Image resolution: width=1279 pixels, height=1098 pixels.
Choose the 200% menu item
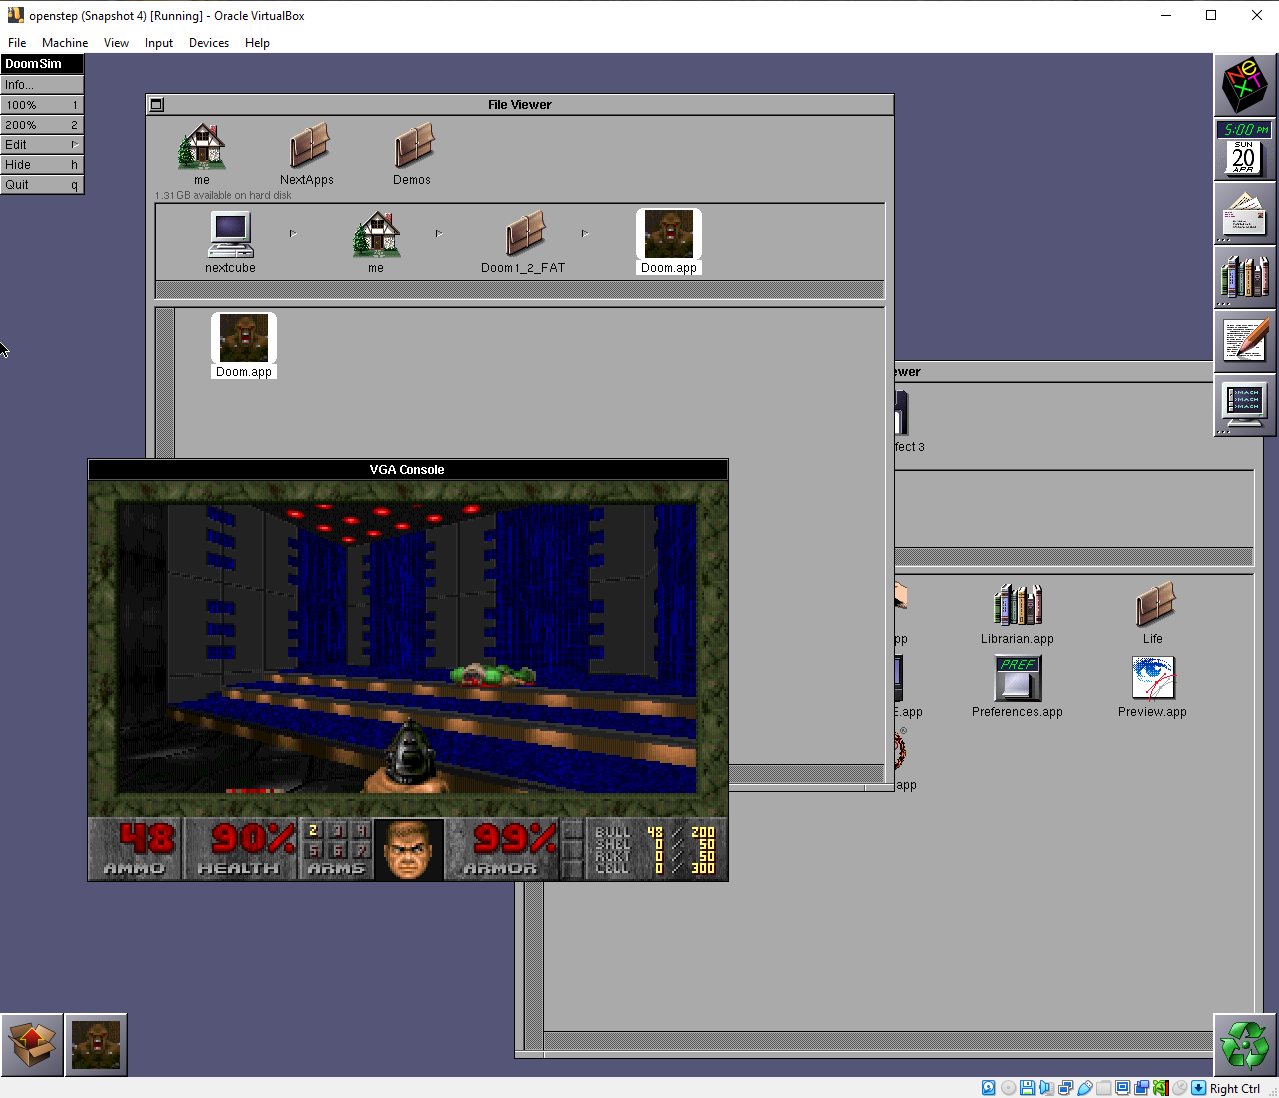tap(42, 125)
